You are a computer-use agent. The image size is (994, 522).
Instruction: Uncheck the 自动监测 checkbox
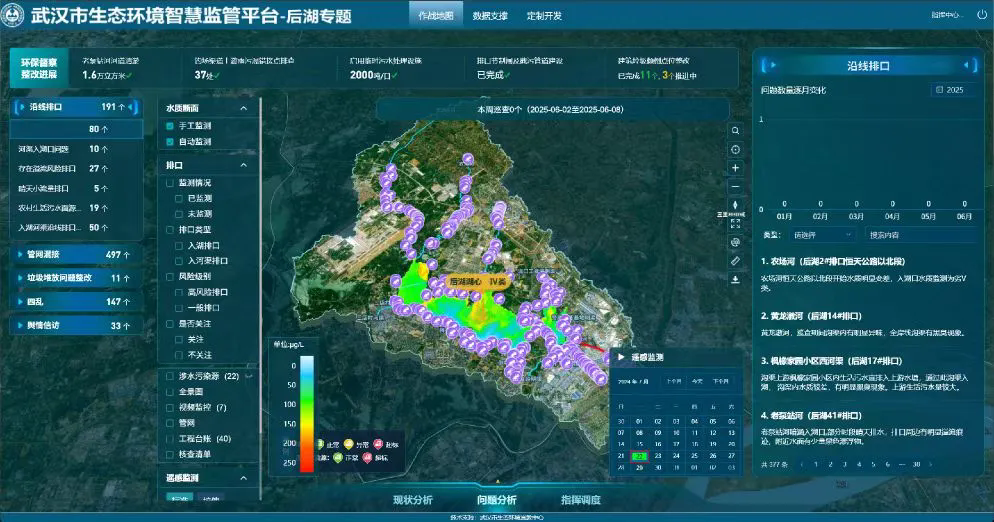[170, 142]
